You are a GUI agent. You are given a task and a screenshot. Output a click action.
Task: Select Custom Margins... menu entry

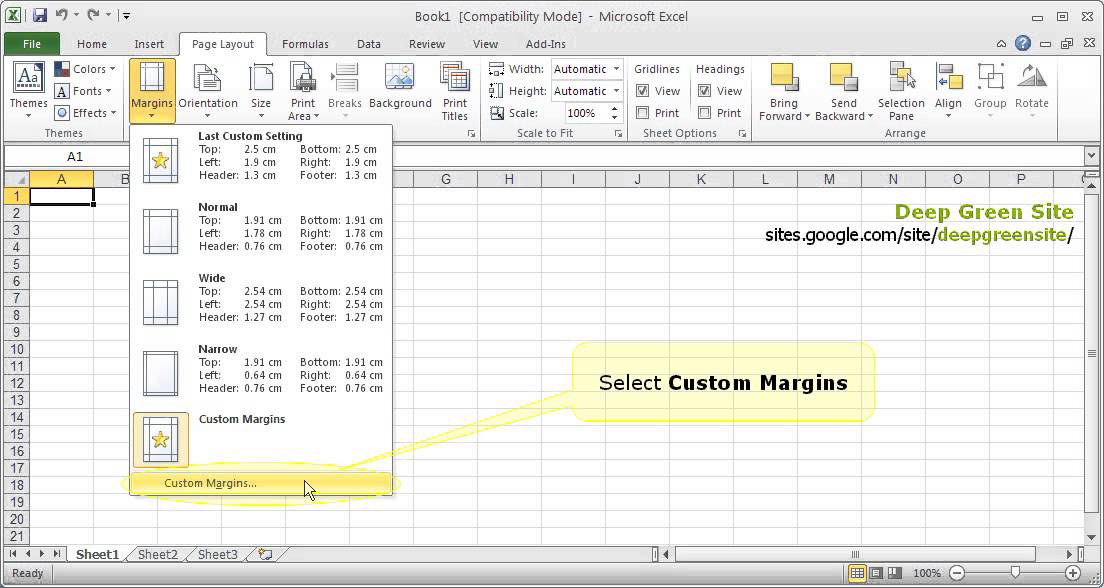(x=261, y=483)
